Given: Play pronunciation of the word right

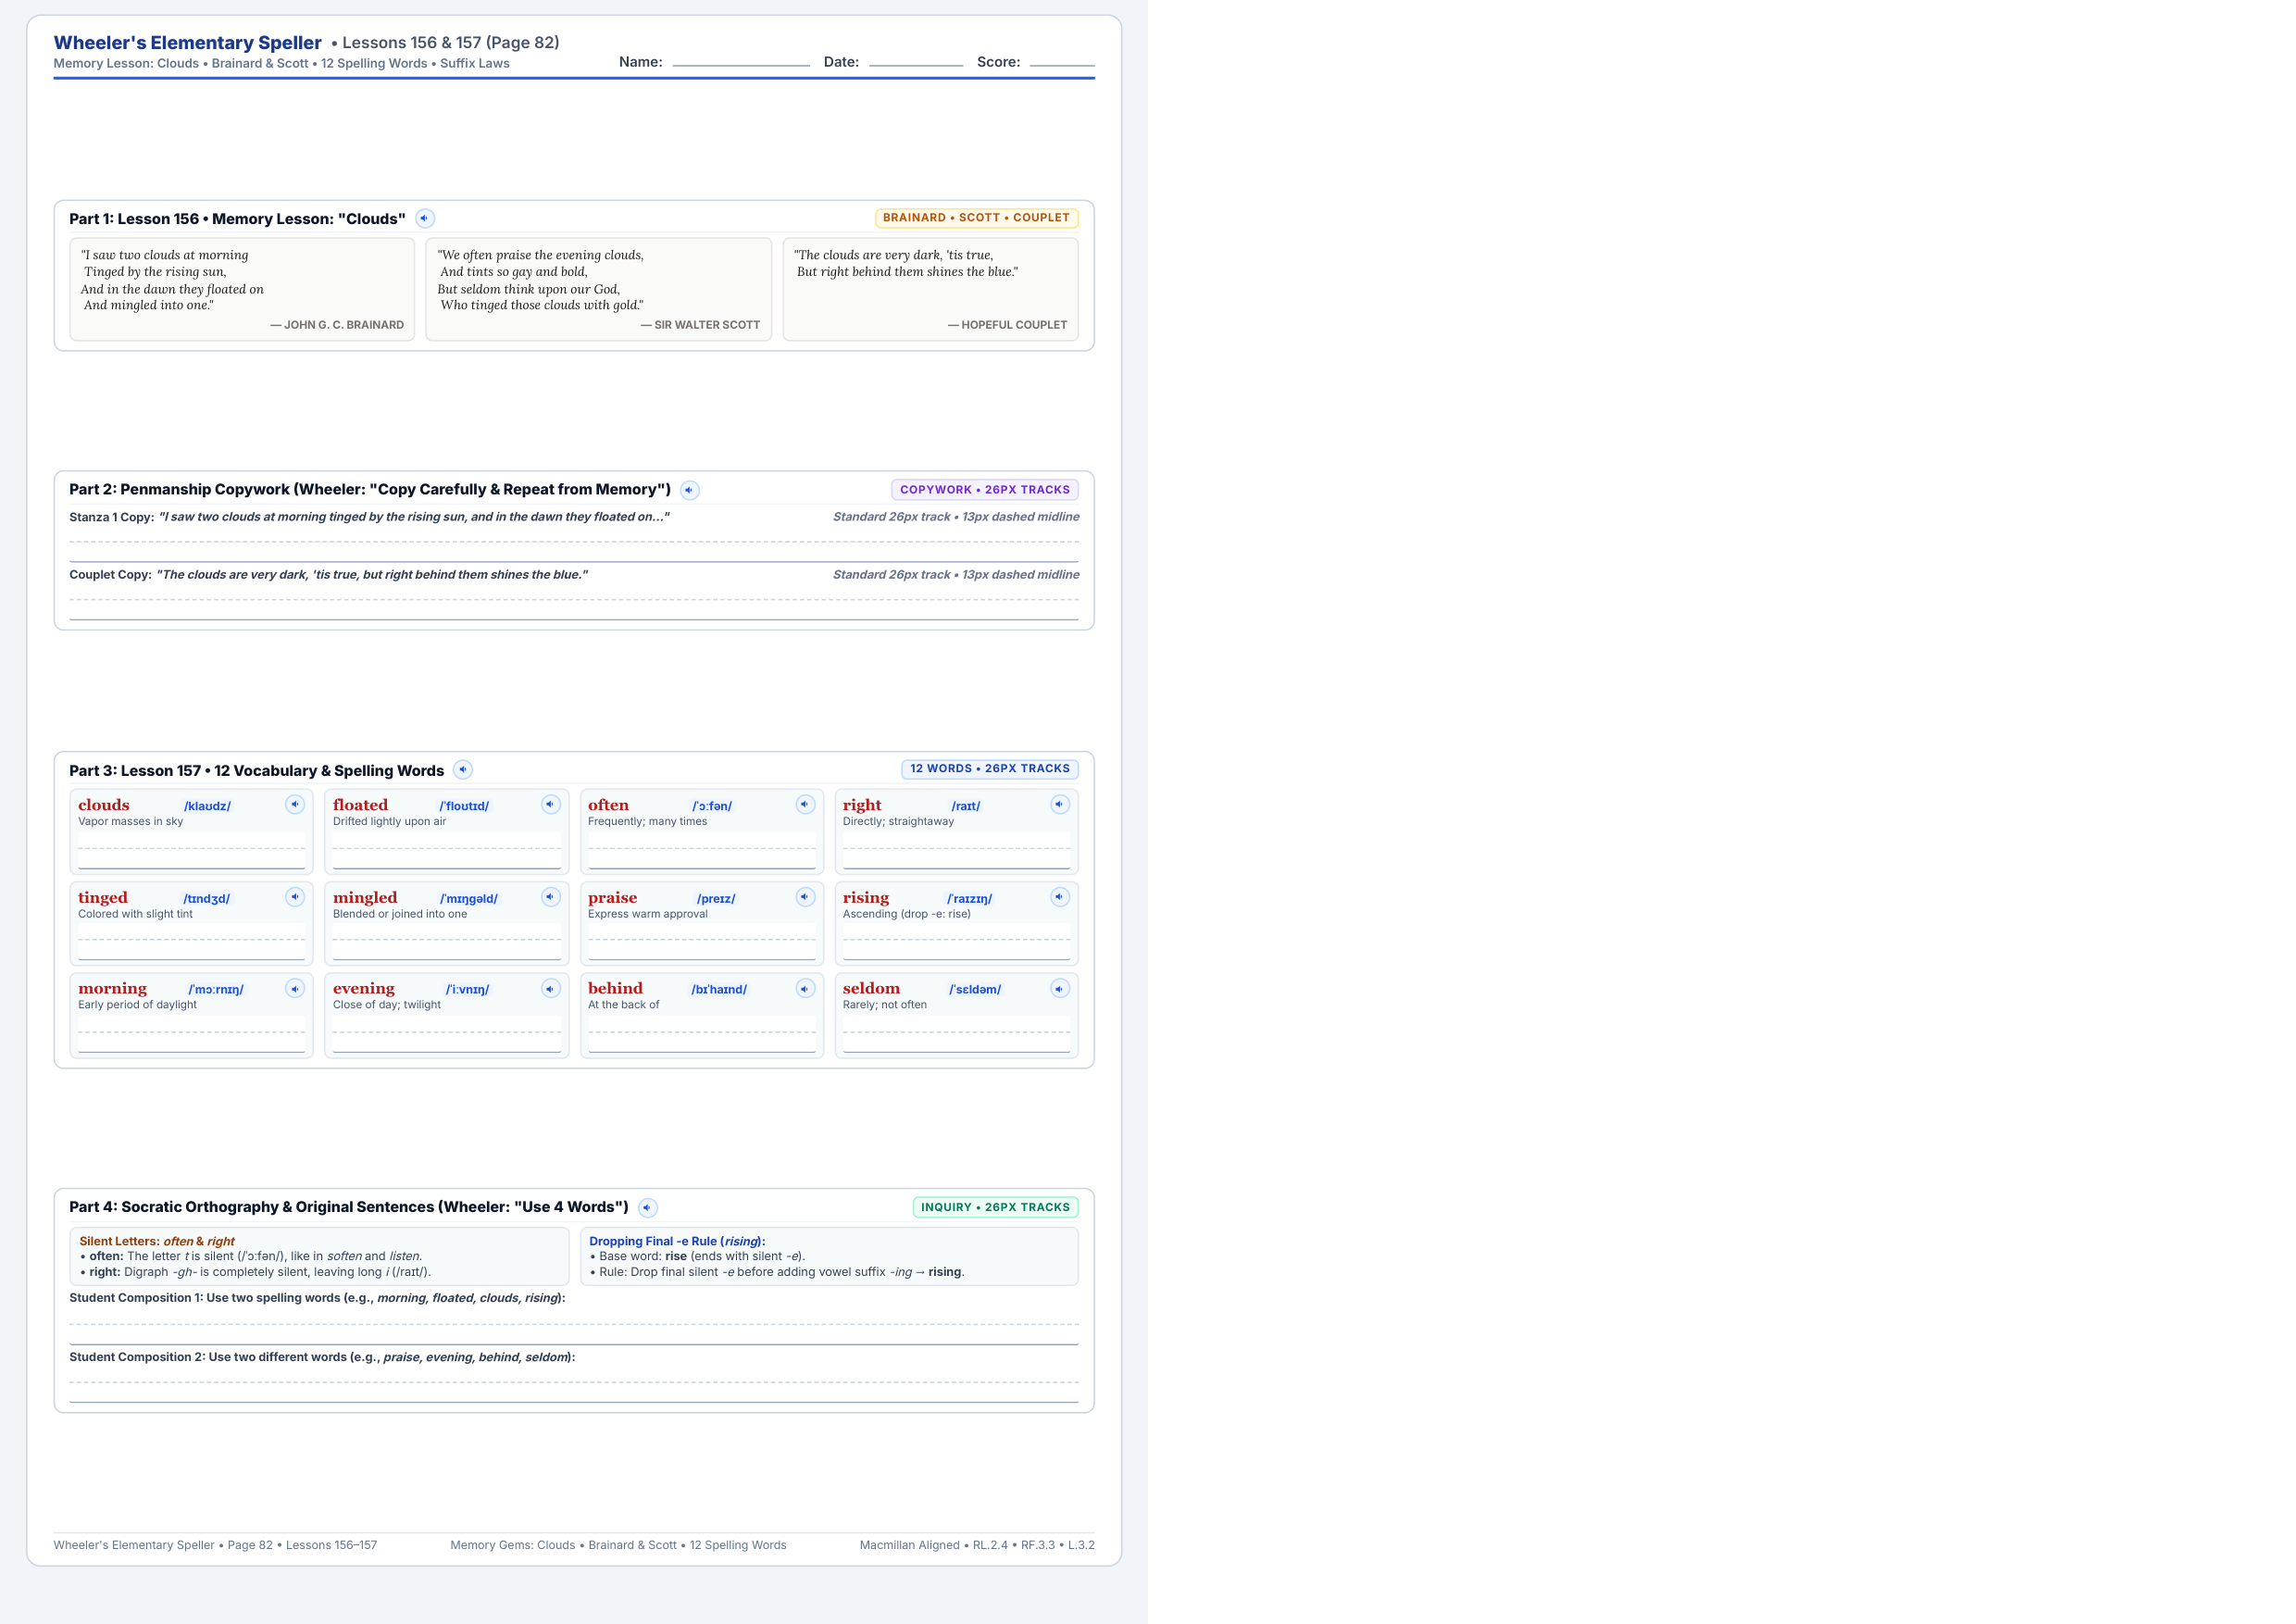Looking at the screenshot, I should tap(1060, 805).
